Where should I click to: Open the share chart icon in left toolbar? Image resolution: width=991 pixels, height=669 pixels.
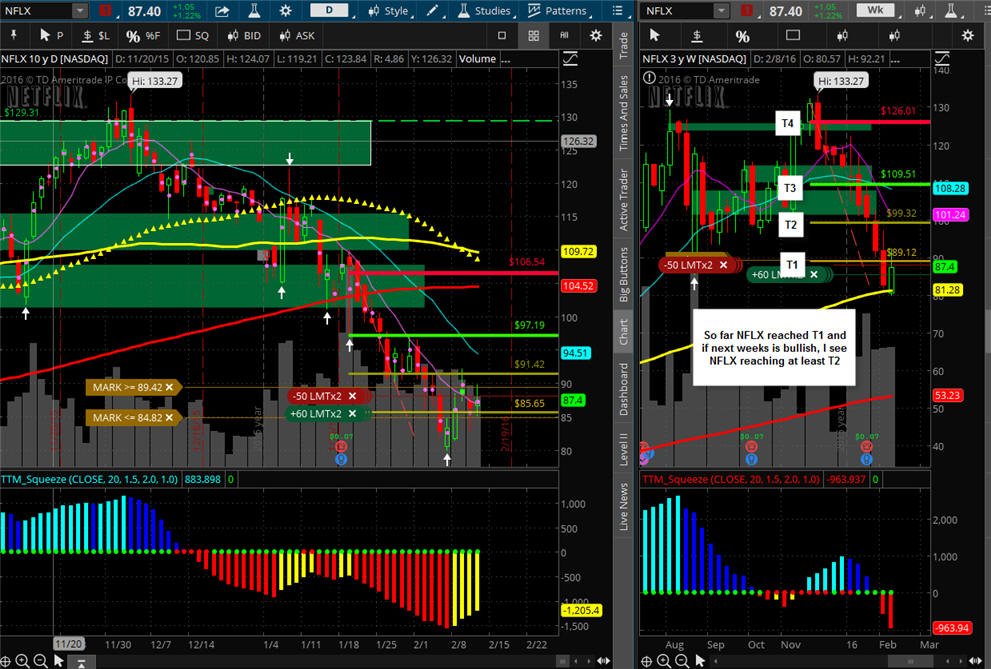(222, 11)
